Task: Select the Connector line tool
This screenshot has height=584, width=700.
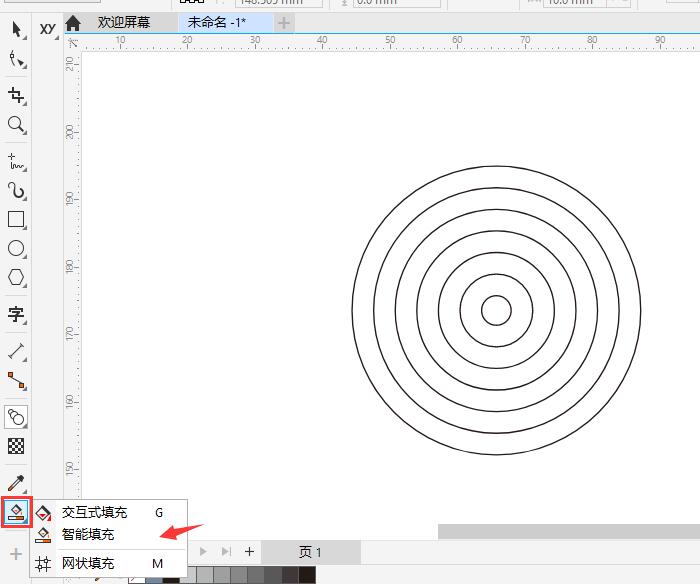Action: (16, 380)
